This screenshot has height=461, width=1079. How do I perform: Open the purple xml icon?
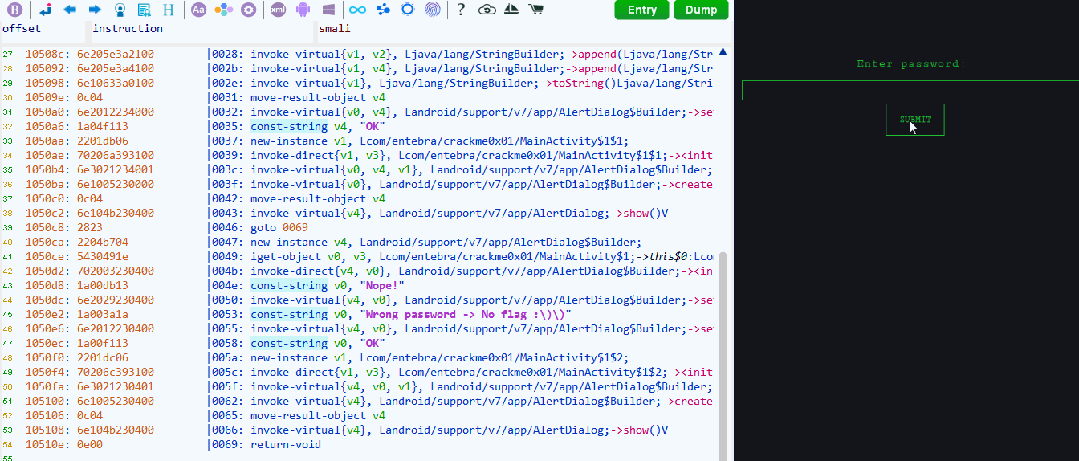click(x=278, y=10)
